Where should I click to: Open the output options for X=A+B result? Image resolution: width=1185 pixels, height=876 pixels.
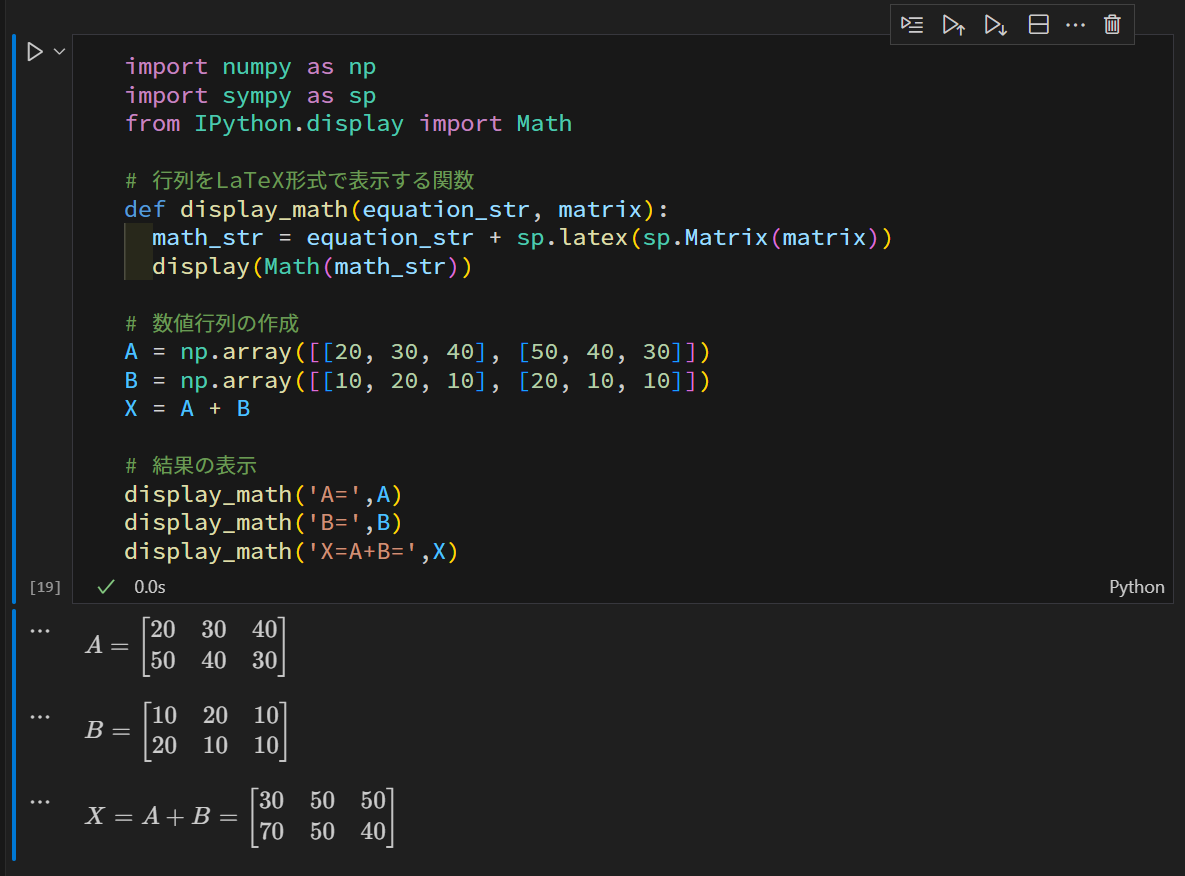click(x=40, y=801)
